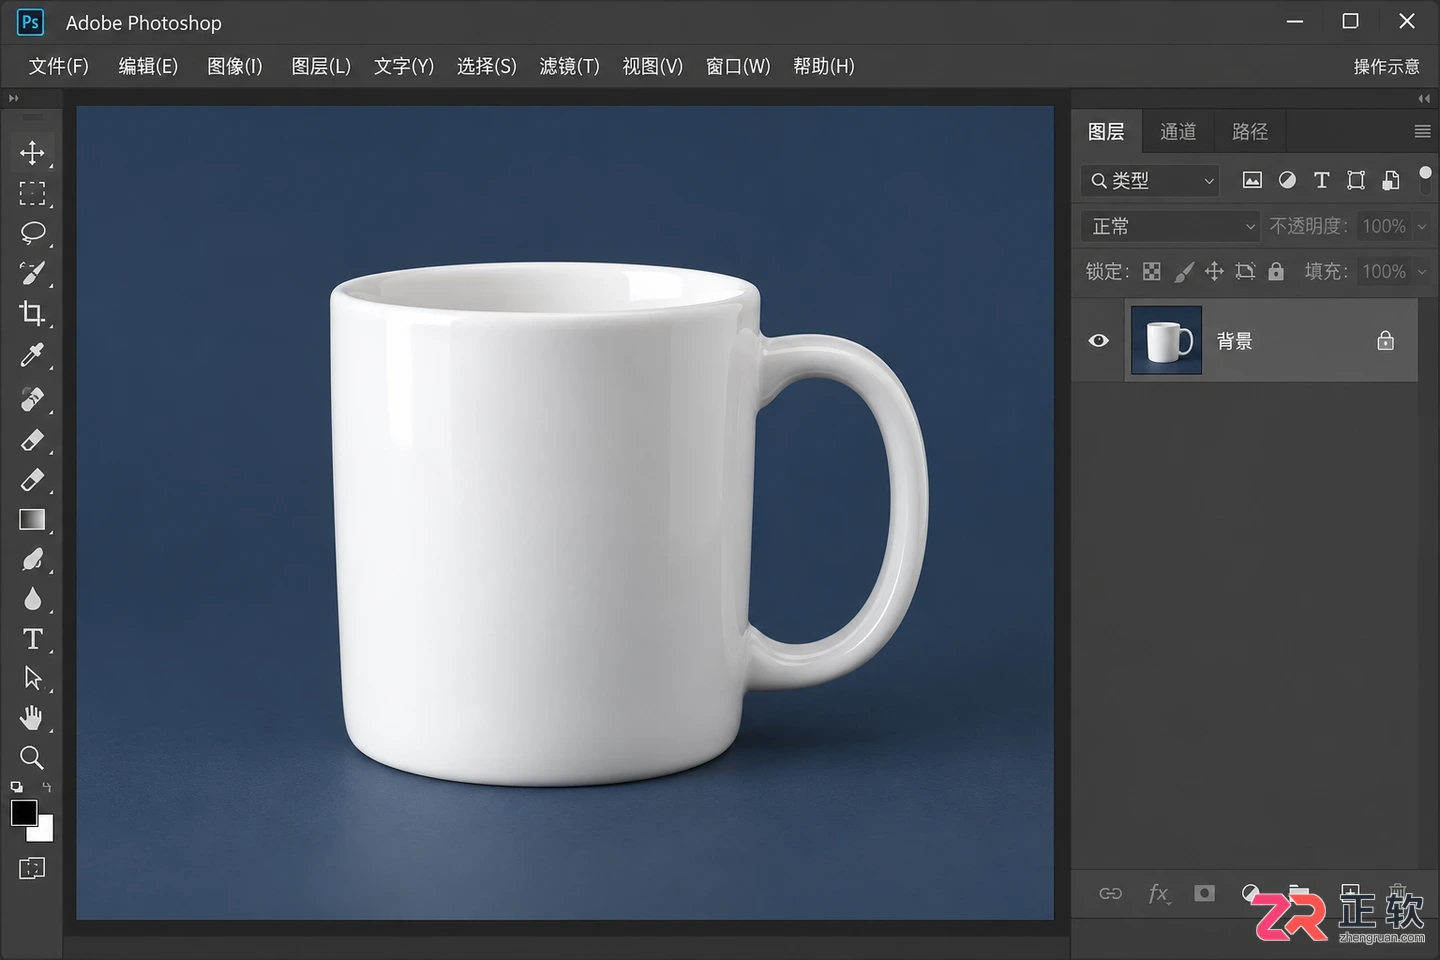This screenshot has height=960, width=1440.
Task: Select the Gradient tool
Action: [32, 519]
